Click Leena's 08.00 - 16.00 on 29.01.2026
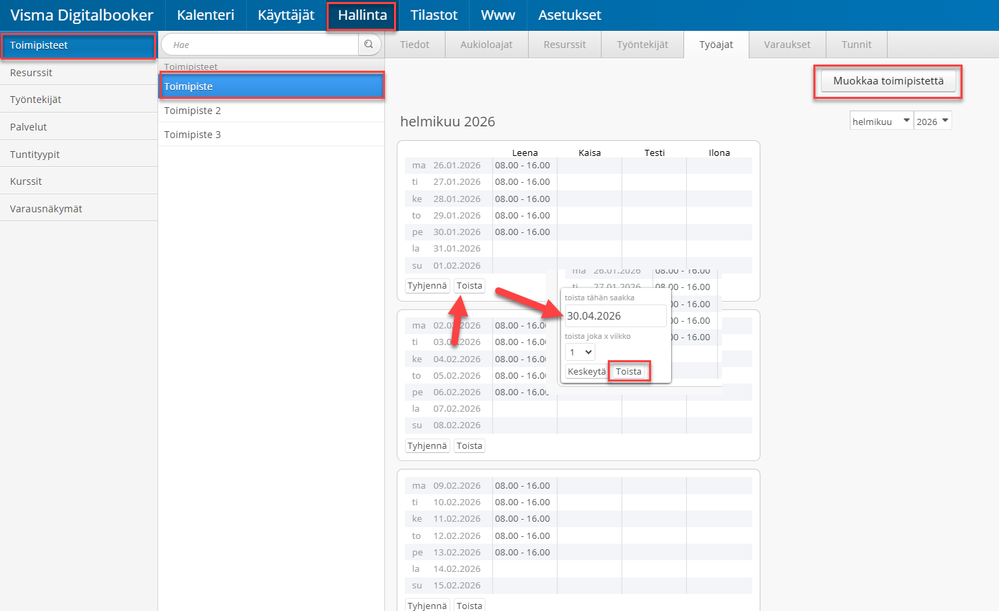This screenshot has width=999, height=611. point(522,215)
